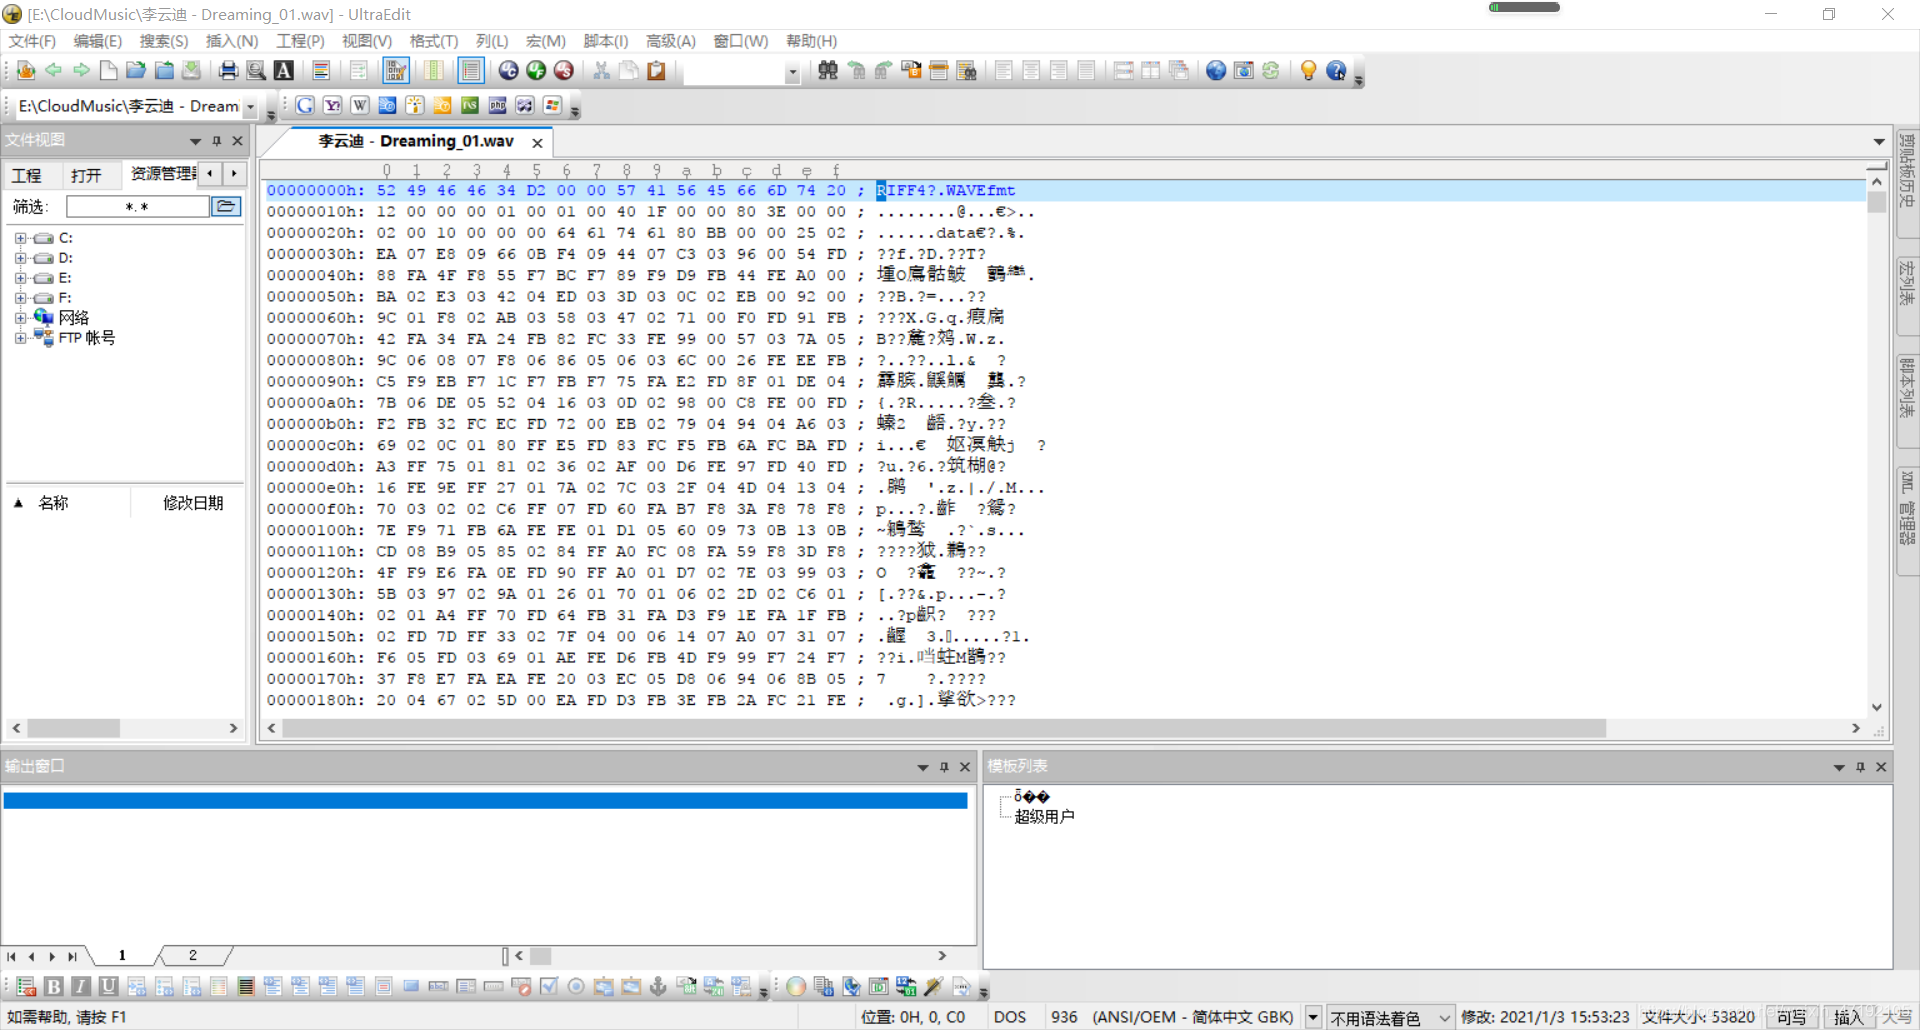Image resolution: width=1920 pixels, height=1030 pixels.
Task: Open the 搜索(S) menu
Action: click(164, 41)
